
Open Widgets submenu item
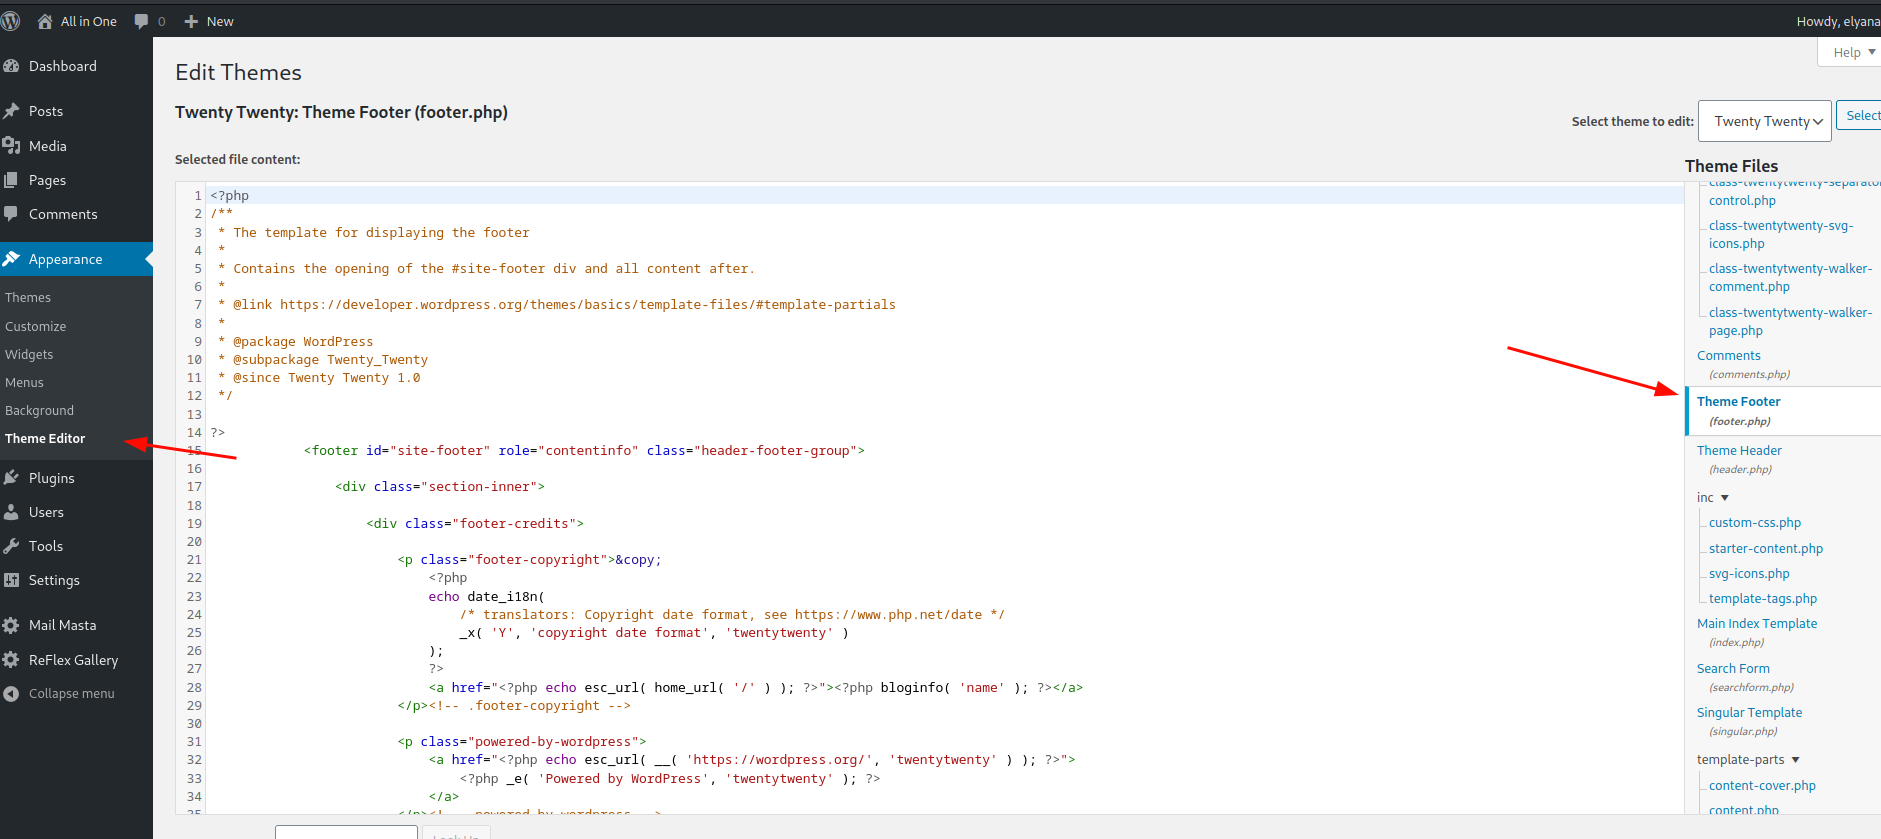click(x=29, y=355)
